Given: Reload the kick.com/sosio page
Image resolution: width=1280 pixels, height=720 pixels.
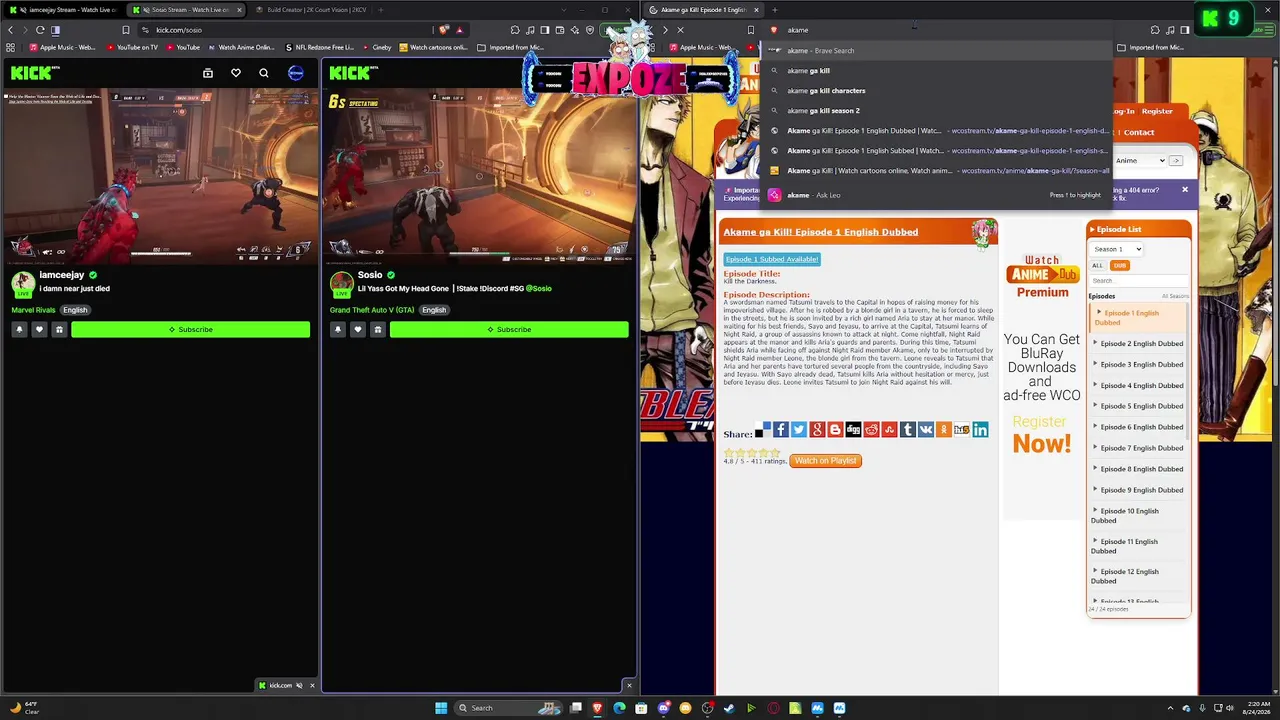Looking at the screenshot, I should tap(40, 30).
